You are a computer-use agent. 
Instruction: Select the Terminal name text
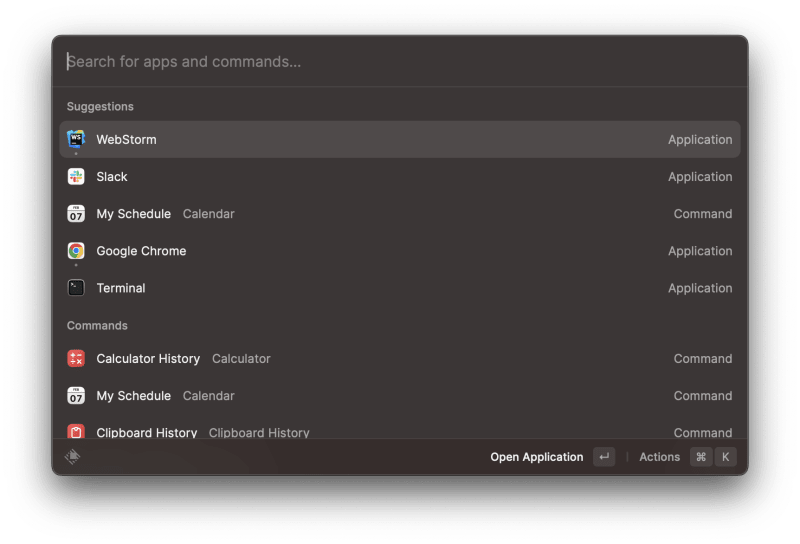pyautogui.click(x=121, y=288)
